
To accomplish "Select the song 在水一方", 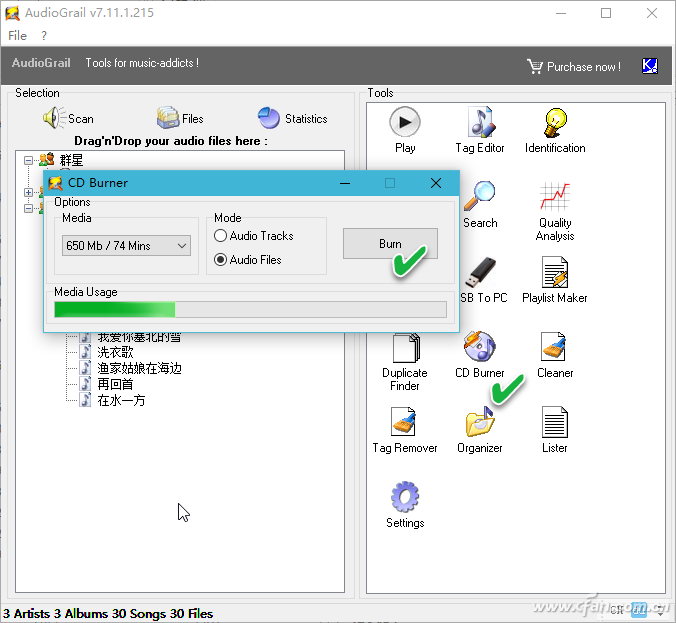I will pos(121,400).
